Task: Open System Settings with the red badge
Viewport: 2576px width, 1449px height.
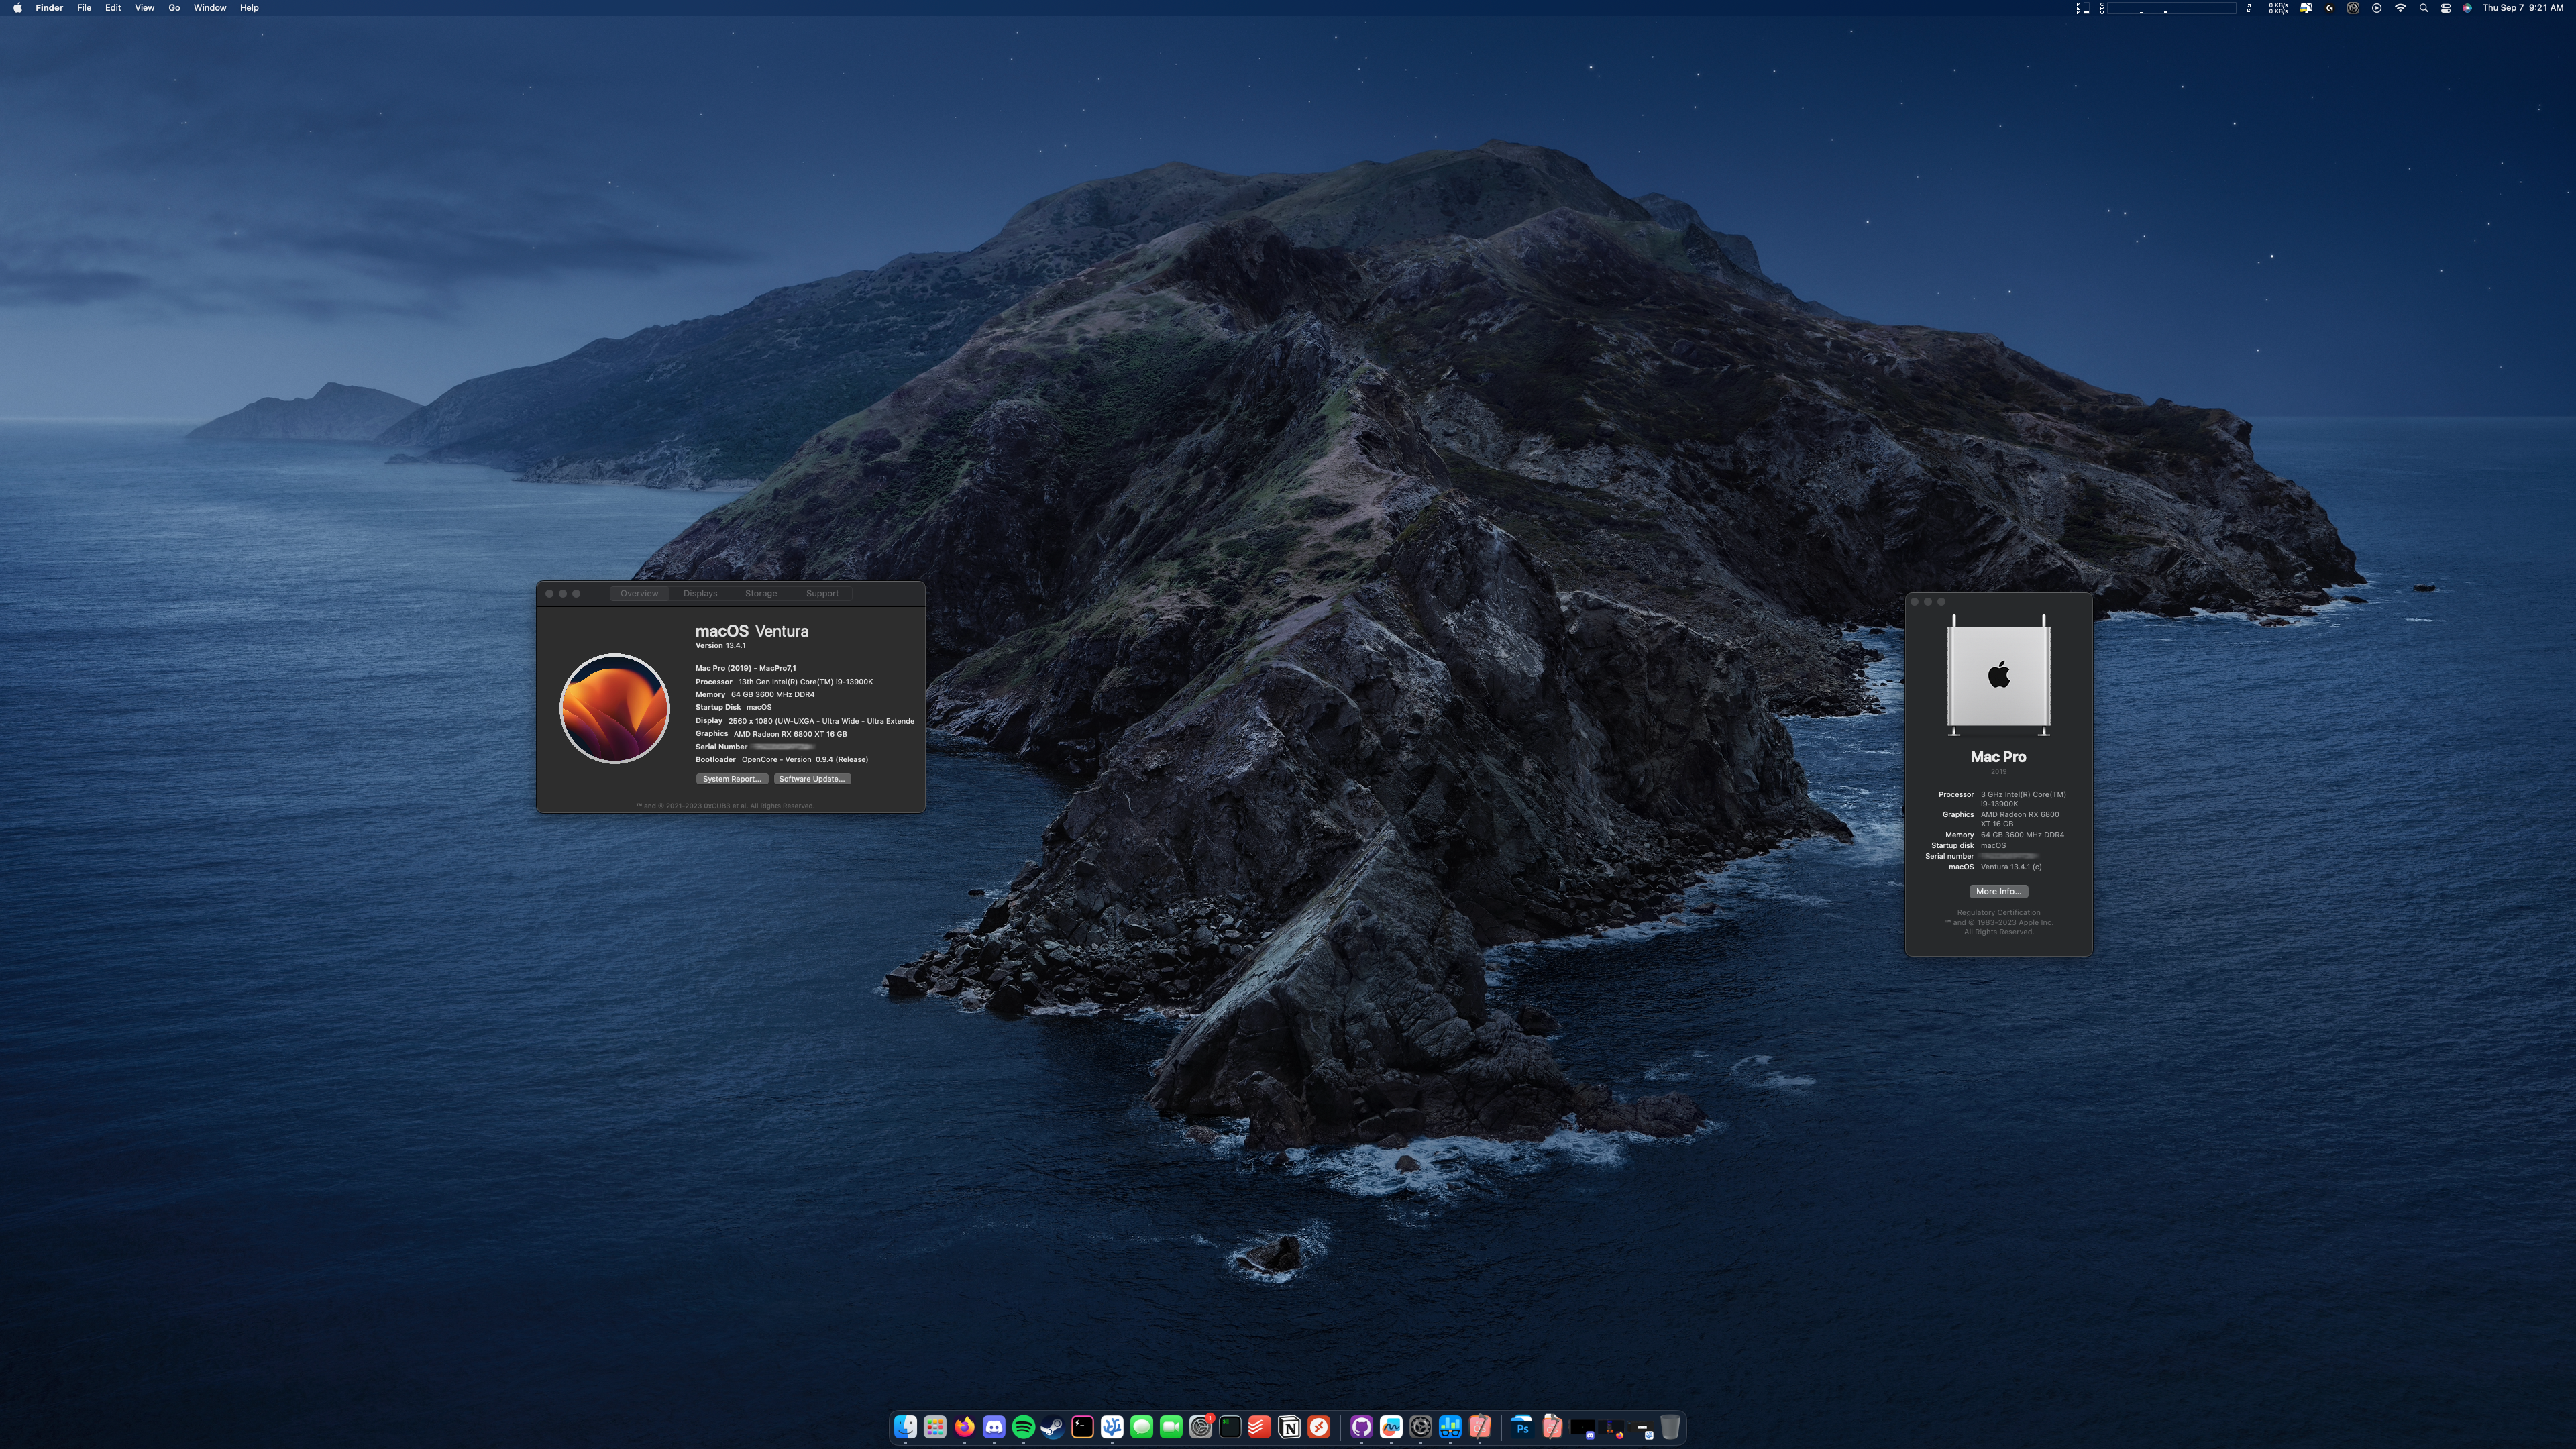Action: click(1201, 1427)
